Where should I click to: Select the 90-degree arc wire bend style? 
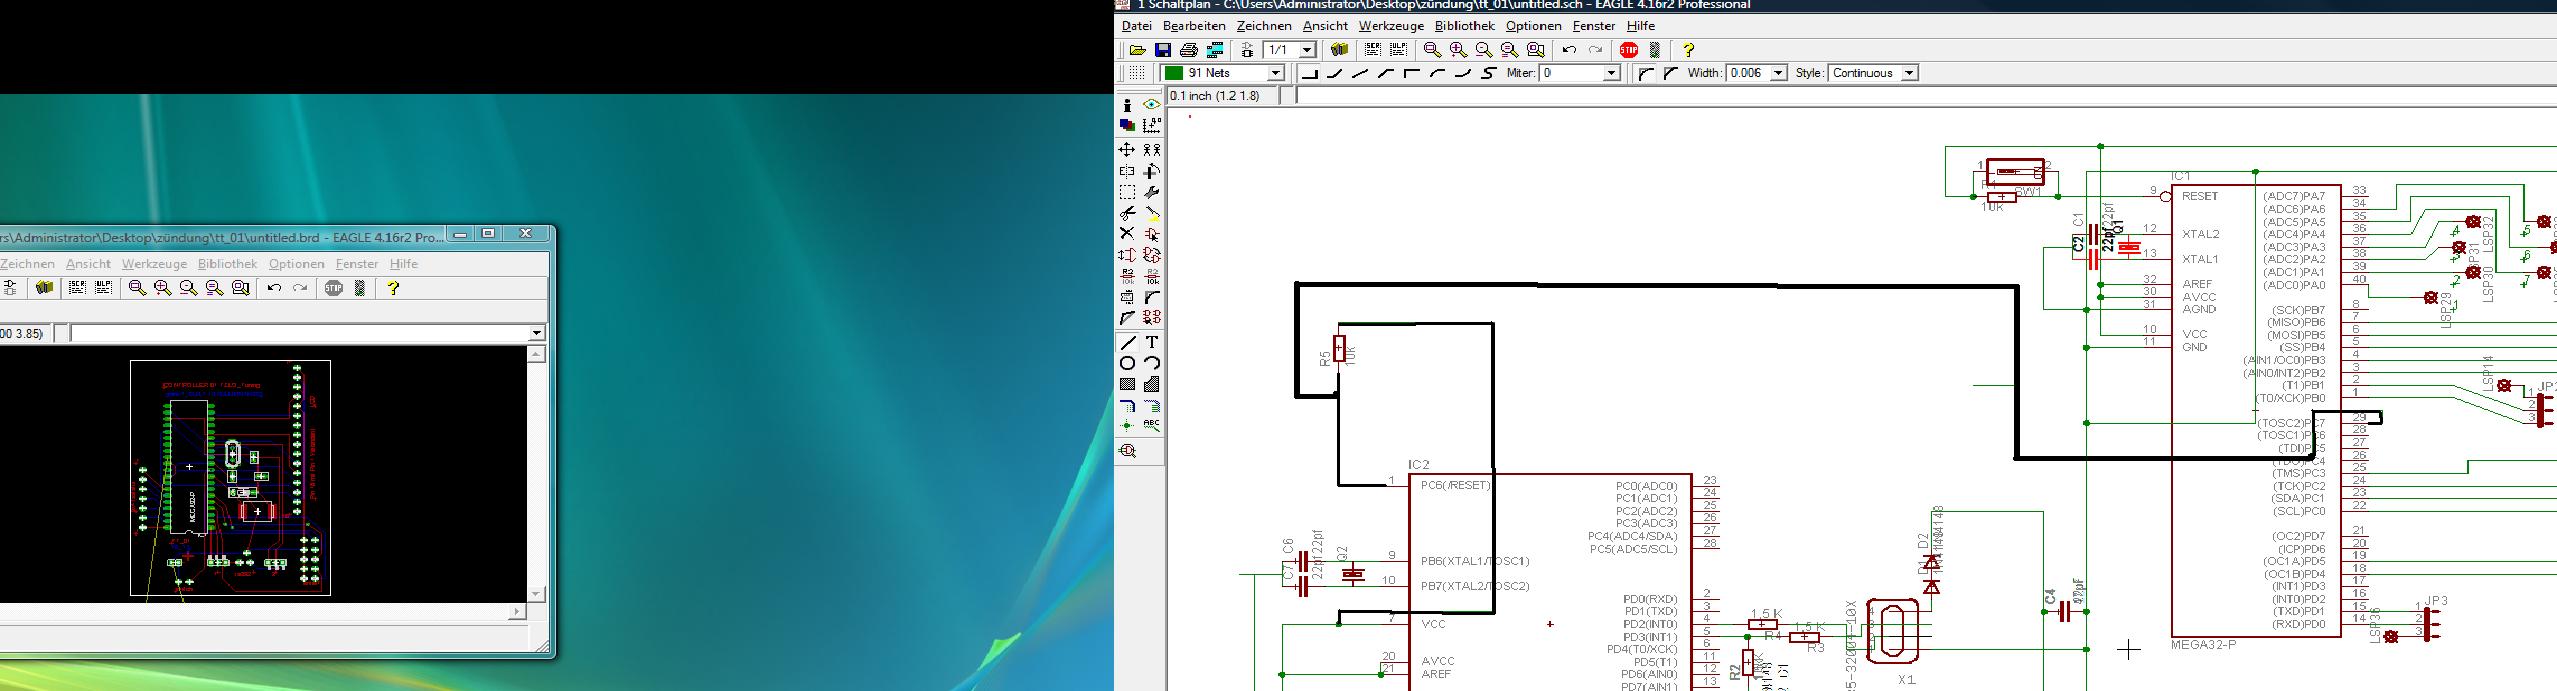coord(1437,73)
